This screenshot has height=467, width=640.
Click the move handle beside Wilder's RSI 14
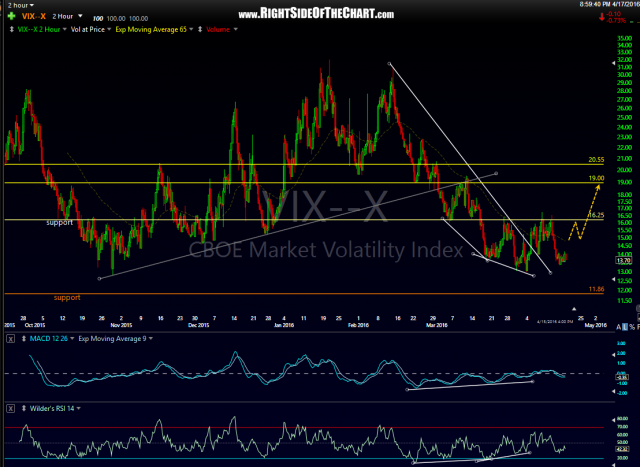tap(24, 408)
